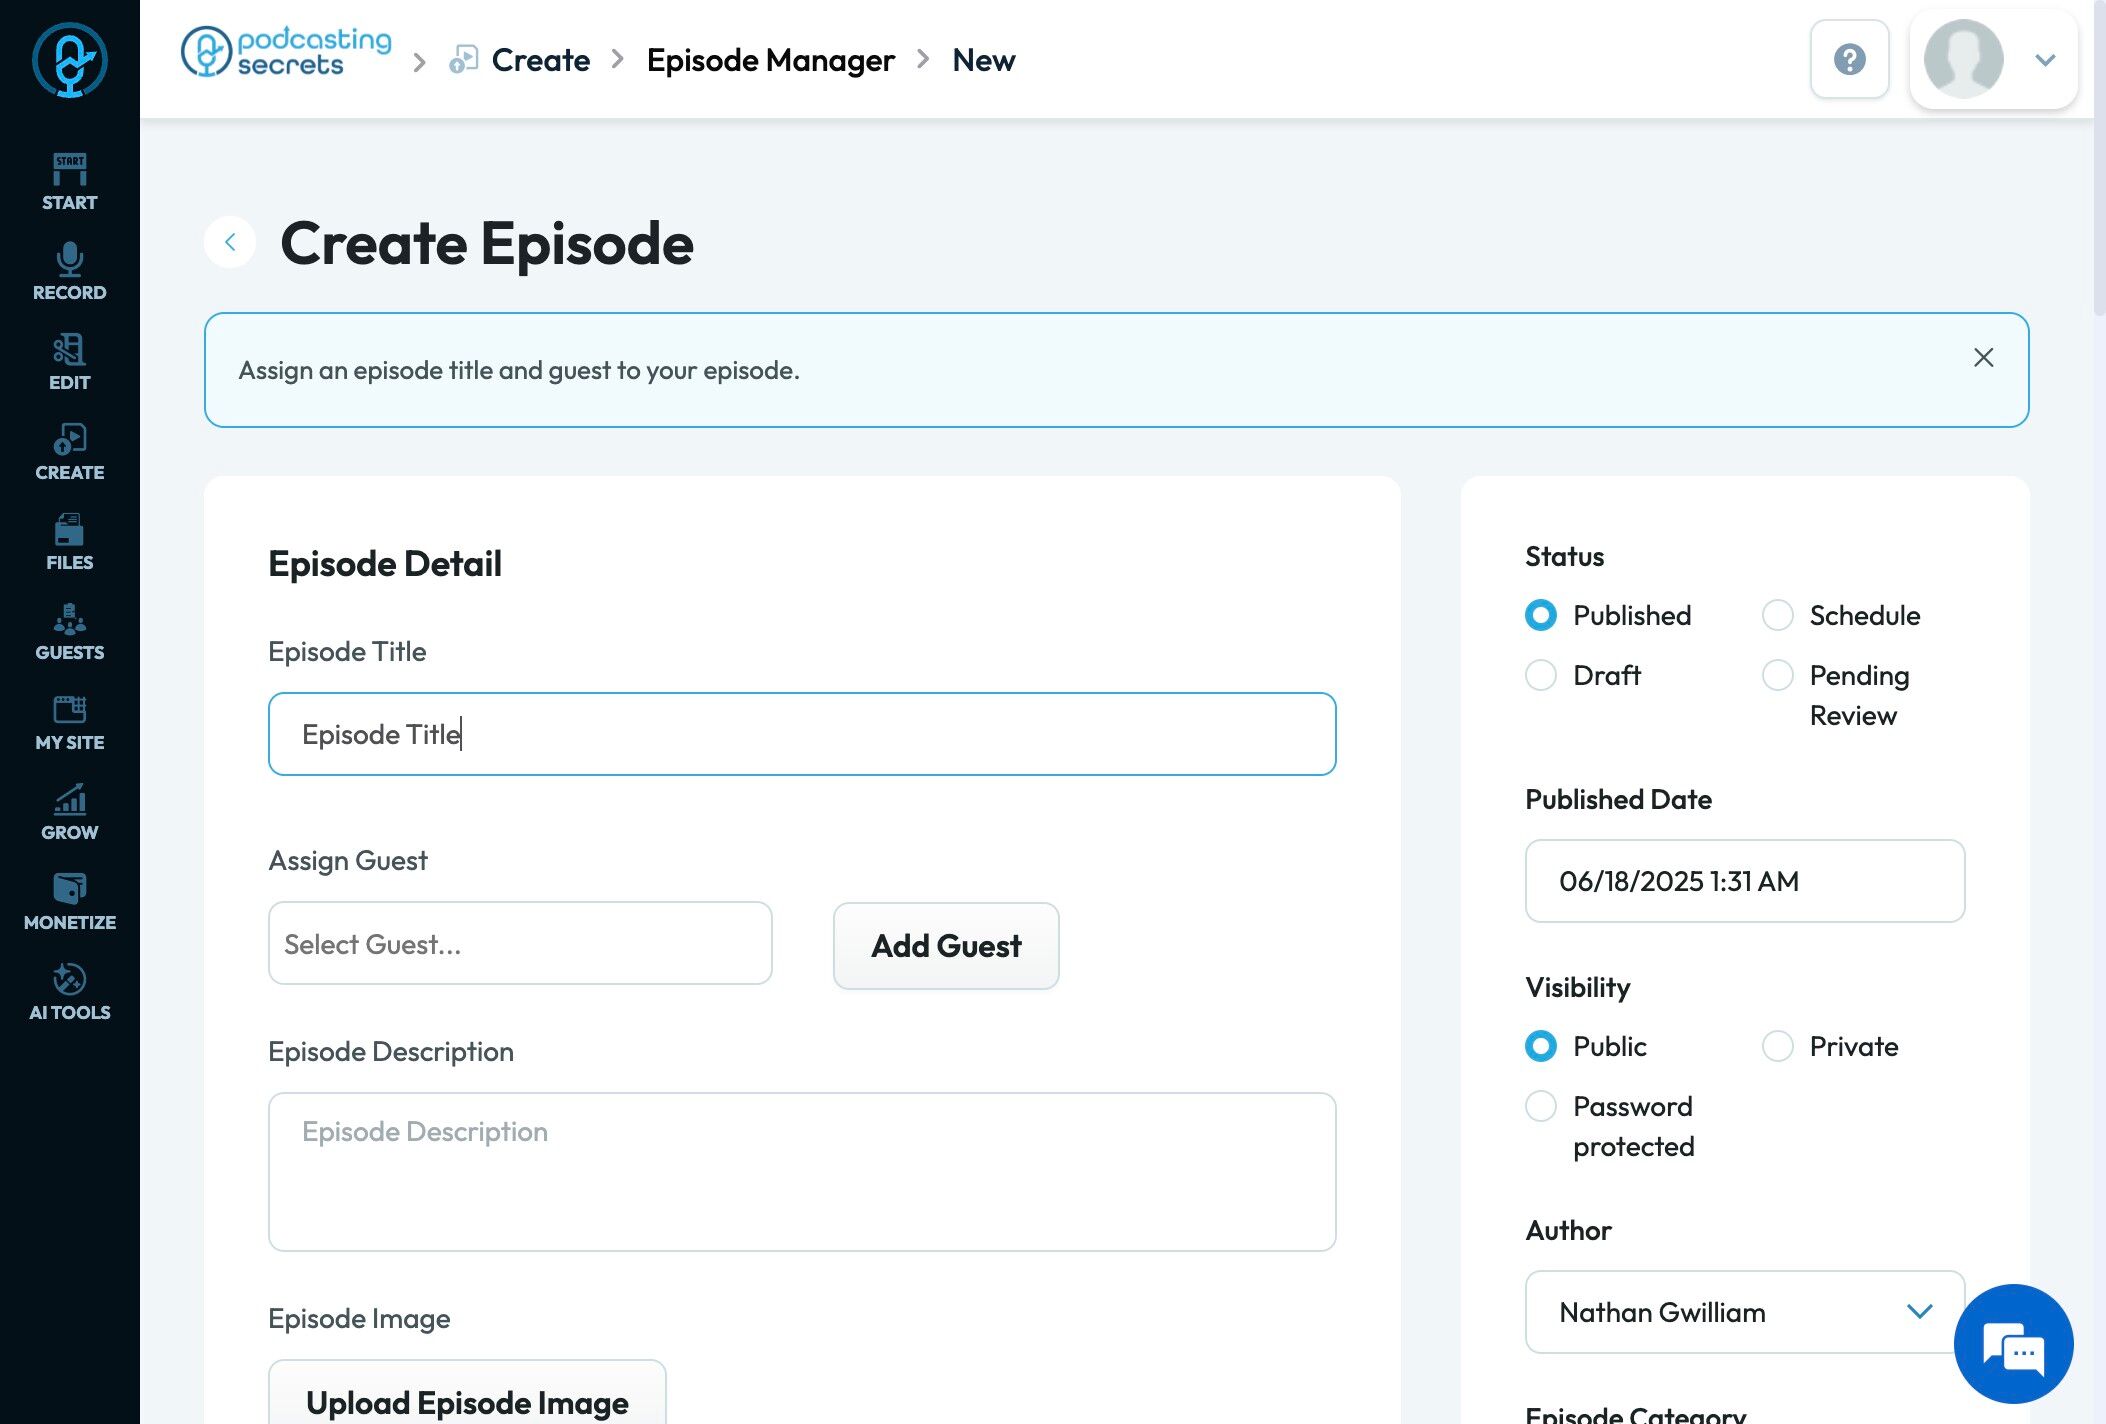Open the Files section icon

[x=69, y=541]
